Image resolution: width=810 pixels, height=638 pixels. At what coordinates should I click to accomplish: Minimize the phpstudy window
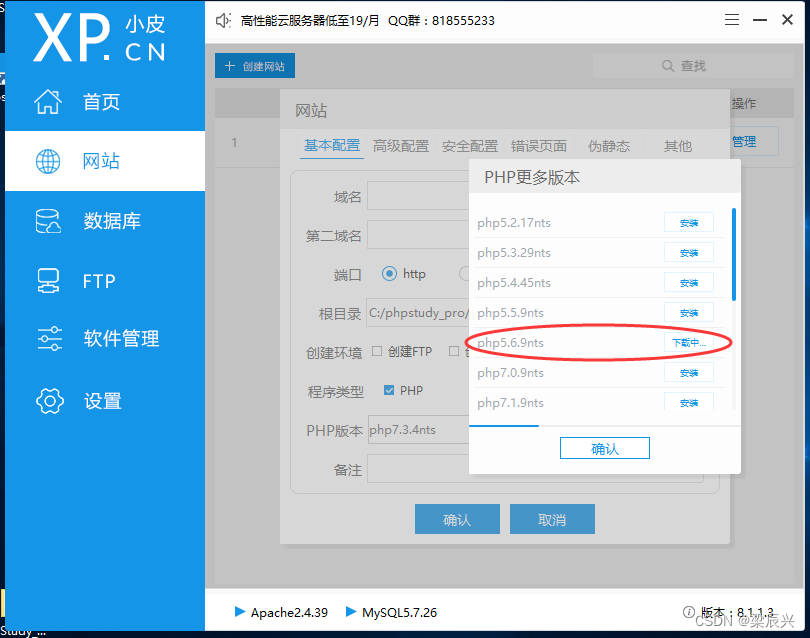[759, 20]
